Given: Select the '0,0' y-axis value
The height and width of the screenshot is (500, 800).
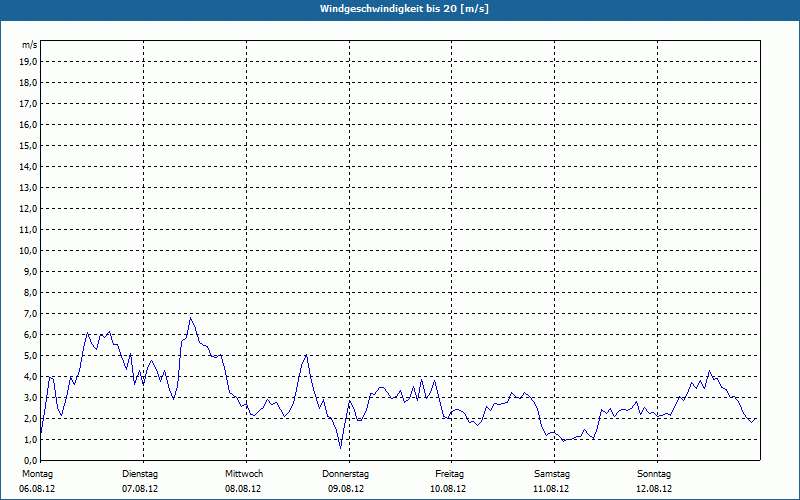Looking at the screenshot, I should pos(30,461).
